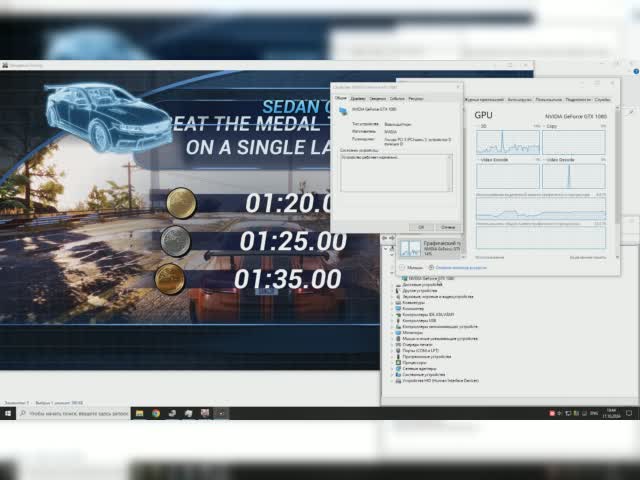Switch to the 'Ресурсы' tab
The height and width of the screenshot is (480, 640).
point(416,99)
